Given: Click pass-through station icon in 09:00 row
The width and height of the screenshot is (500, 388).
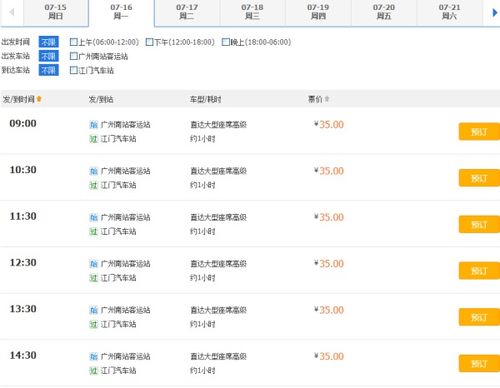Looking at the screenshot, I should (x=93, y=139).
